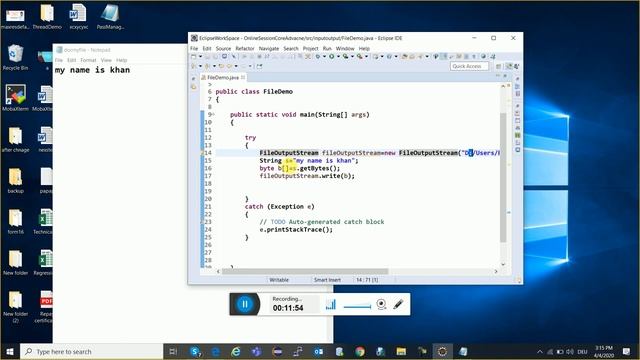This screenshot has width=640, height=360.
Task: Select the ThreadDemo folder on desktop
Action: (x=47, y=17)
